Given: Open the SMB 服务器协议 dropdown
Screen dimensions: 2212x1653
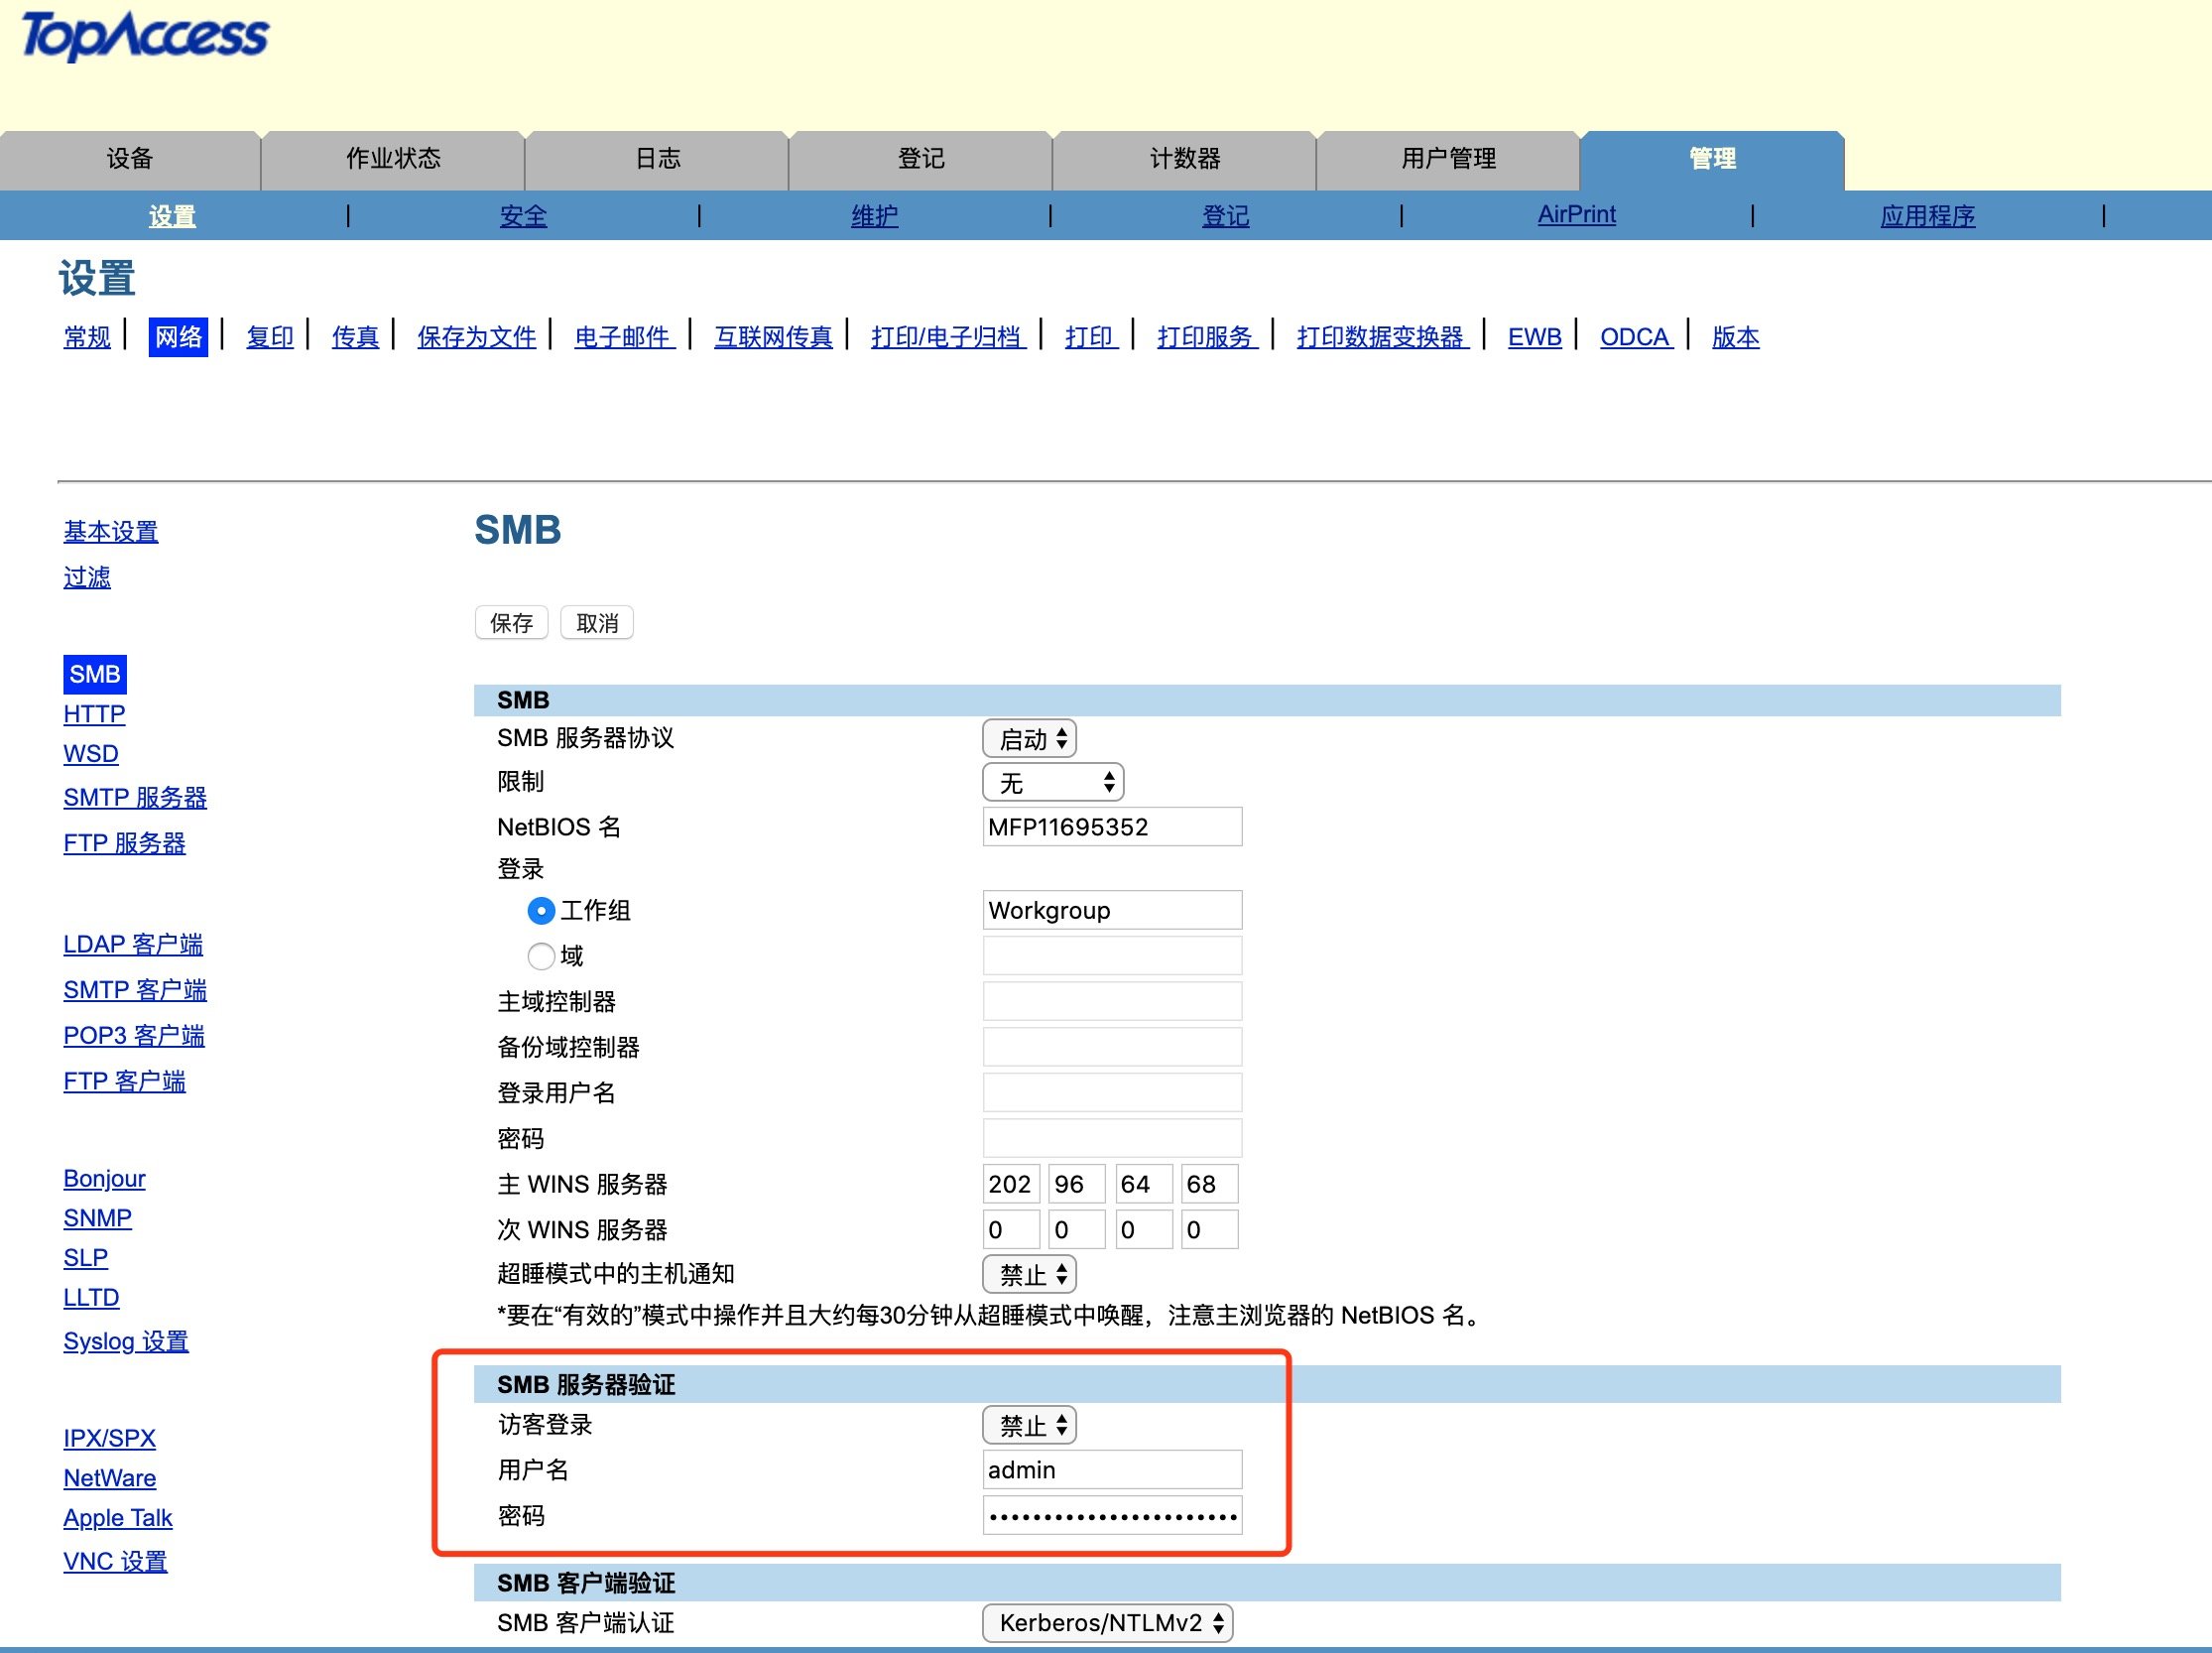Looking at the screenshot, I should [x=1030, y=739].
